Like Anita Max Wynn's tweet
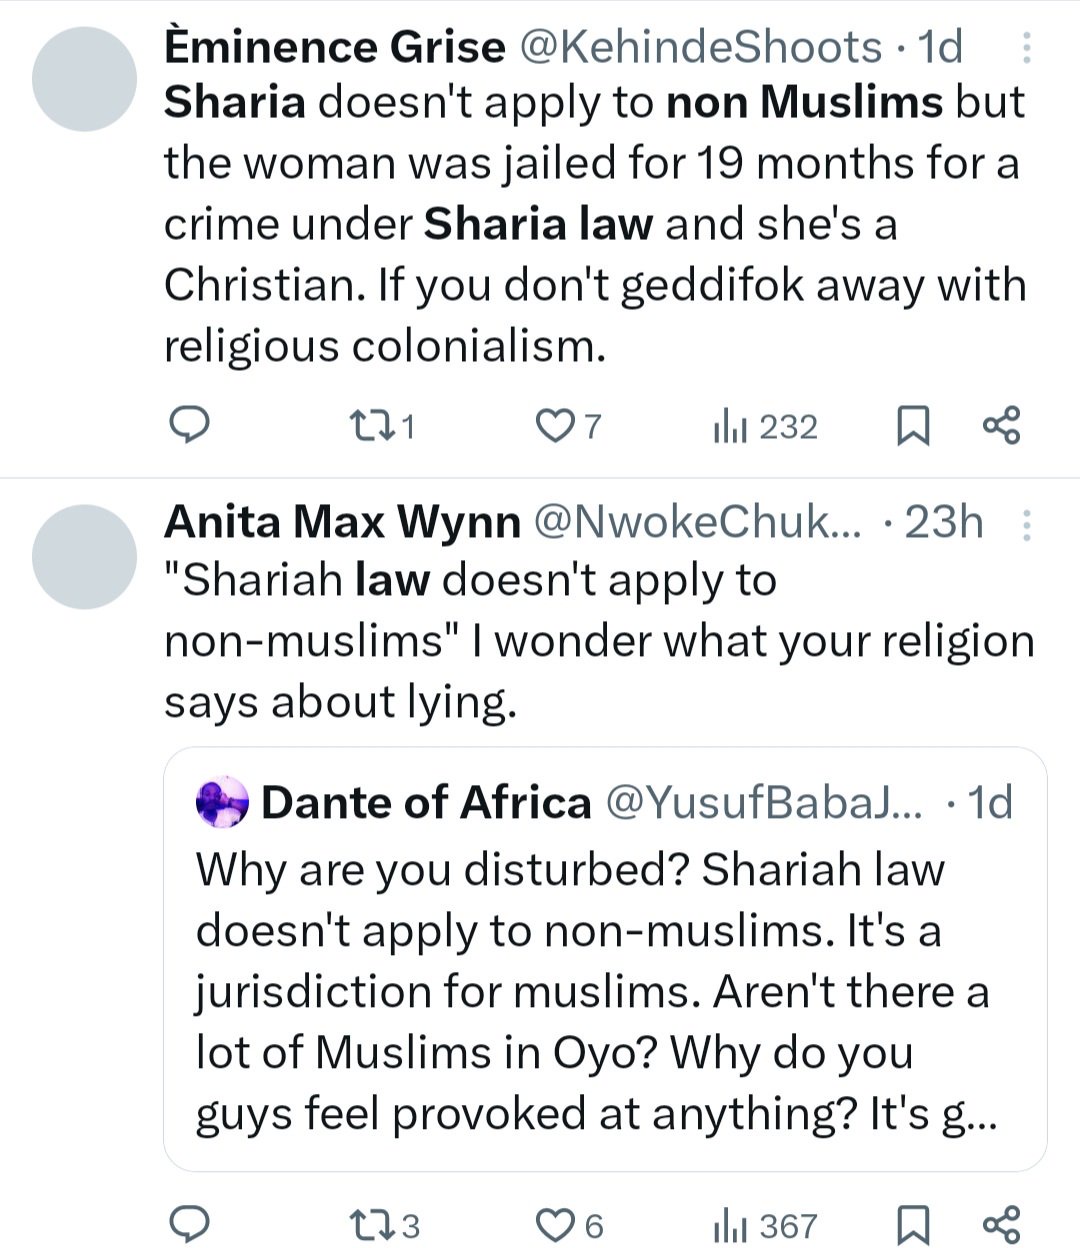 click(x=558, y=1222)
